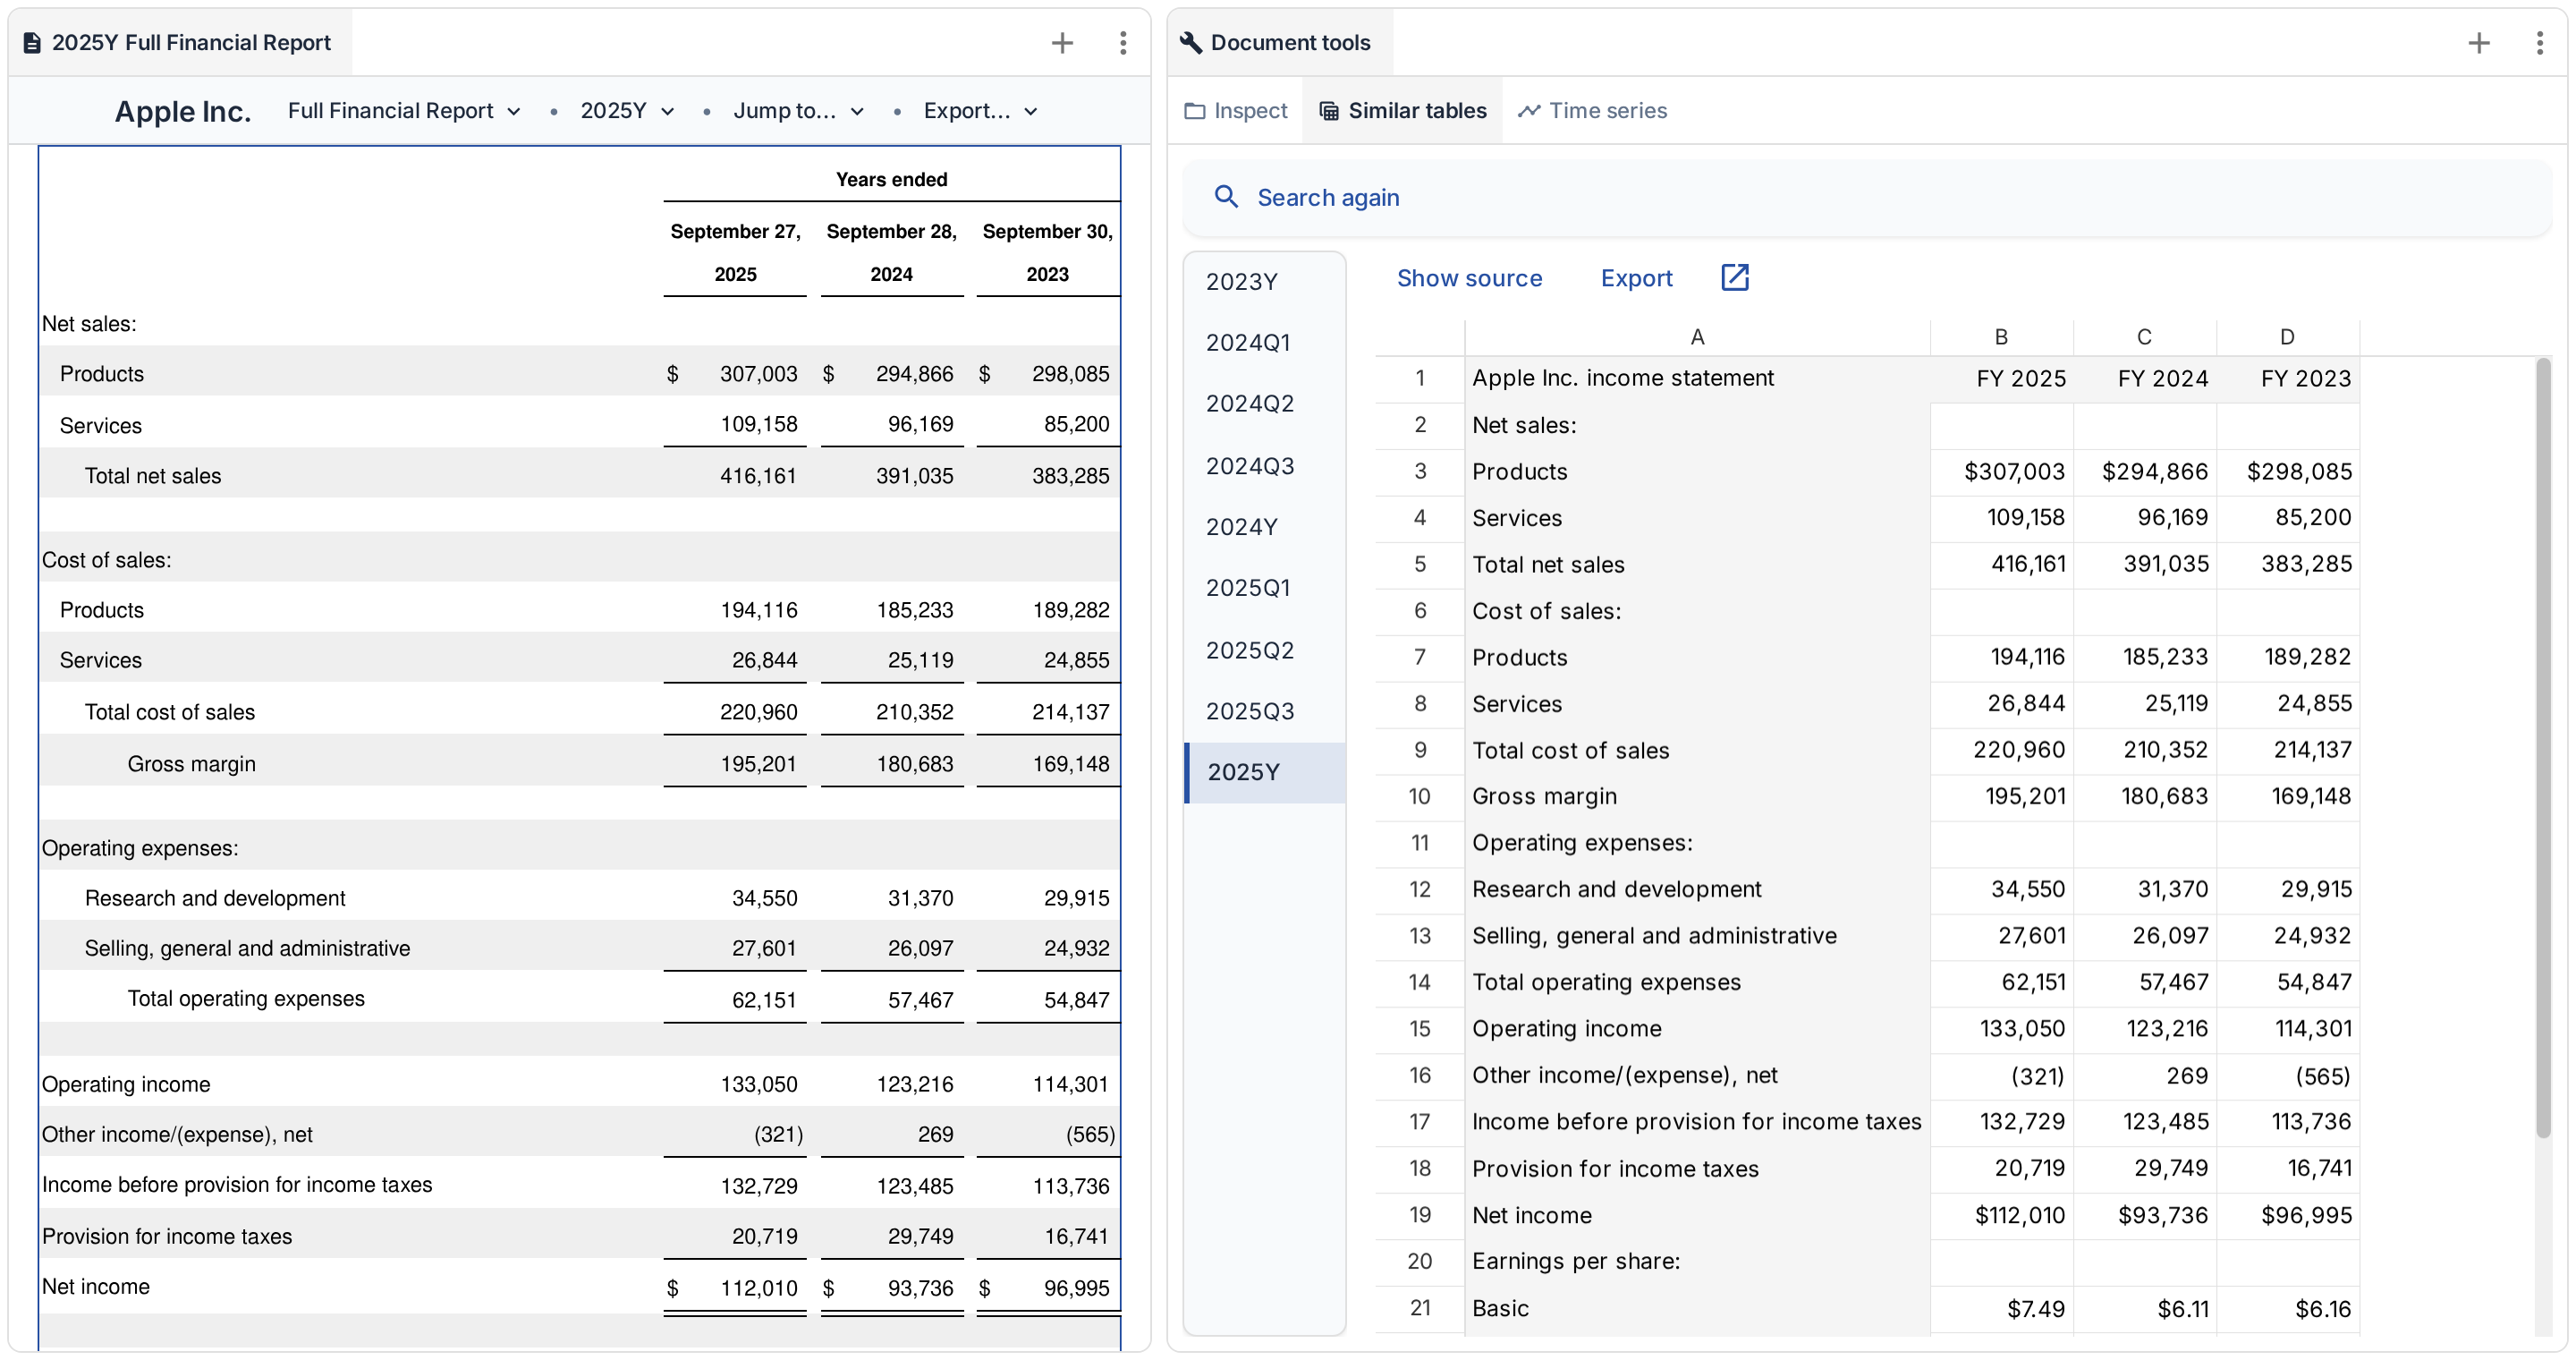Click the Similar tables table icon
Image resolution: width=2576 pixels, height=1360 pixels.
[1328, 111]
